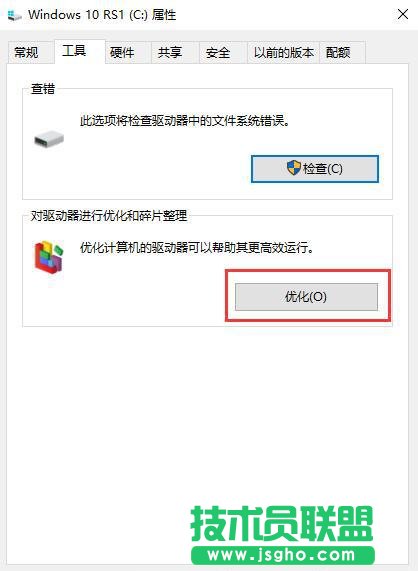This screenshot has width=418, height=571.
Task: Switch to the 常规 tab
Action: tap(26, 52)
